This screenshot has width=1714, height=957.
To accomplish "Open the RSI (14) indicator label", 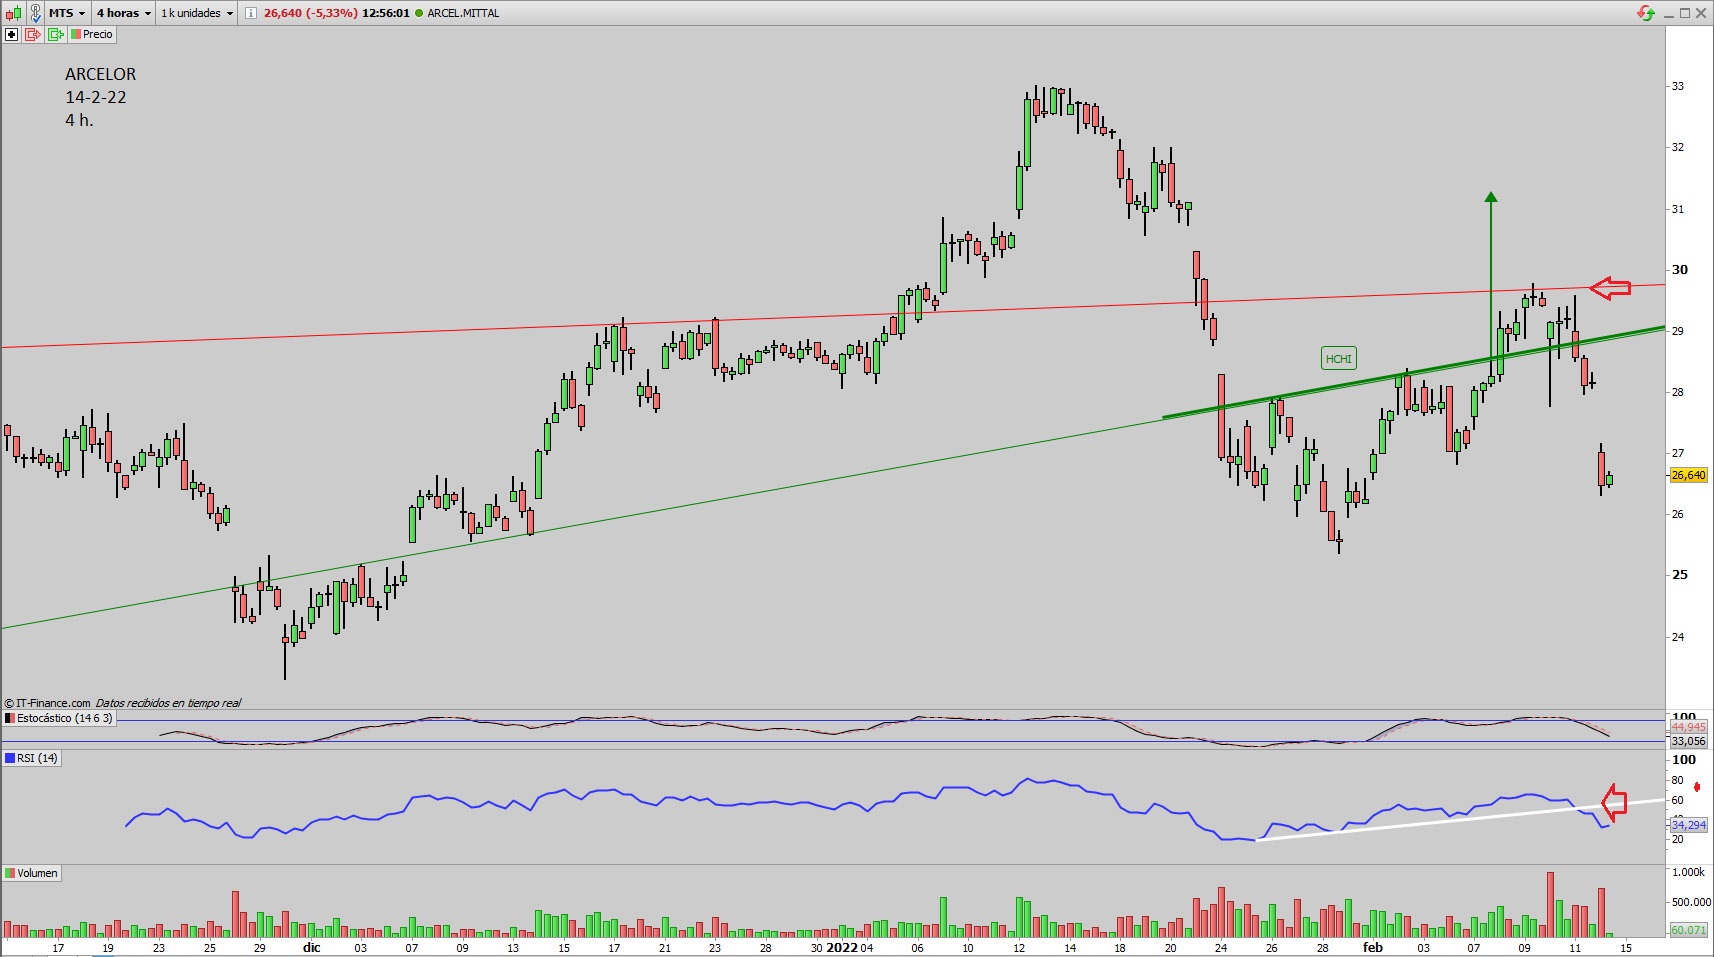I will pyautogui.click(x=32, y=758).
